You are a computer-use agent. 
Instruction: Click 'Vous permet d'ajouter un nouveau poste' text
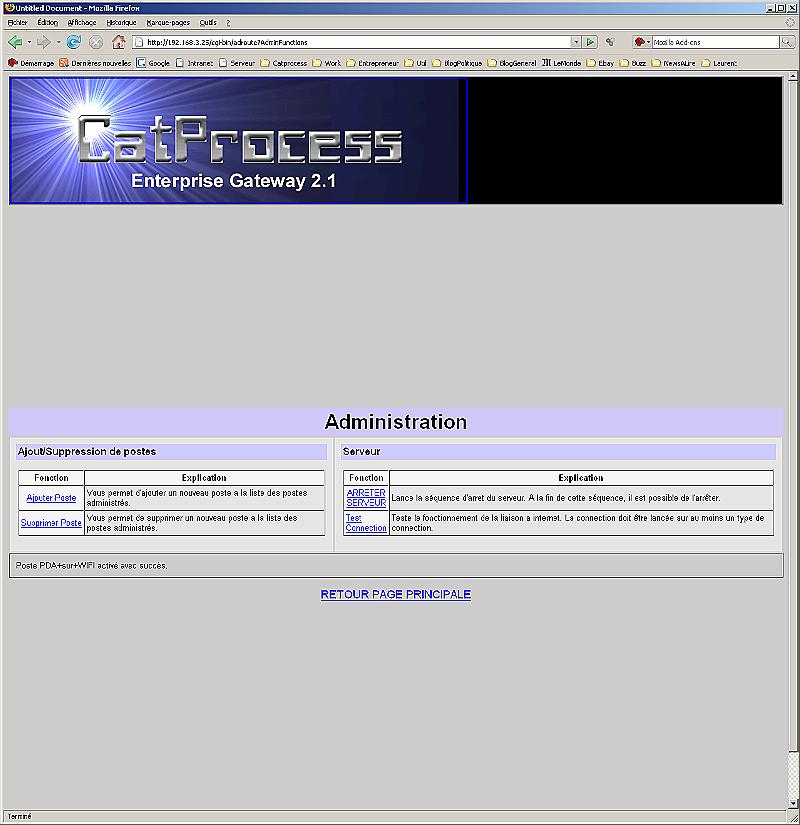click(197, 498)
